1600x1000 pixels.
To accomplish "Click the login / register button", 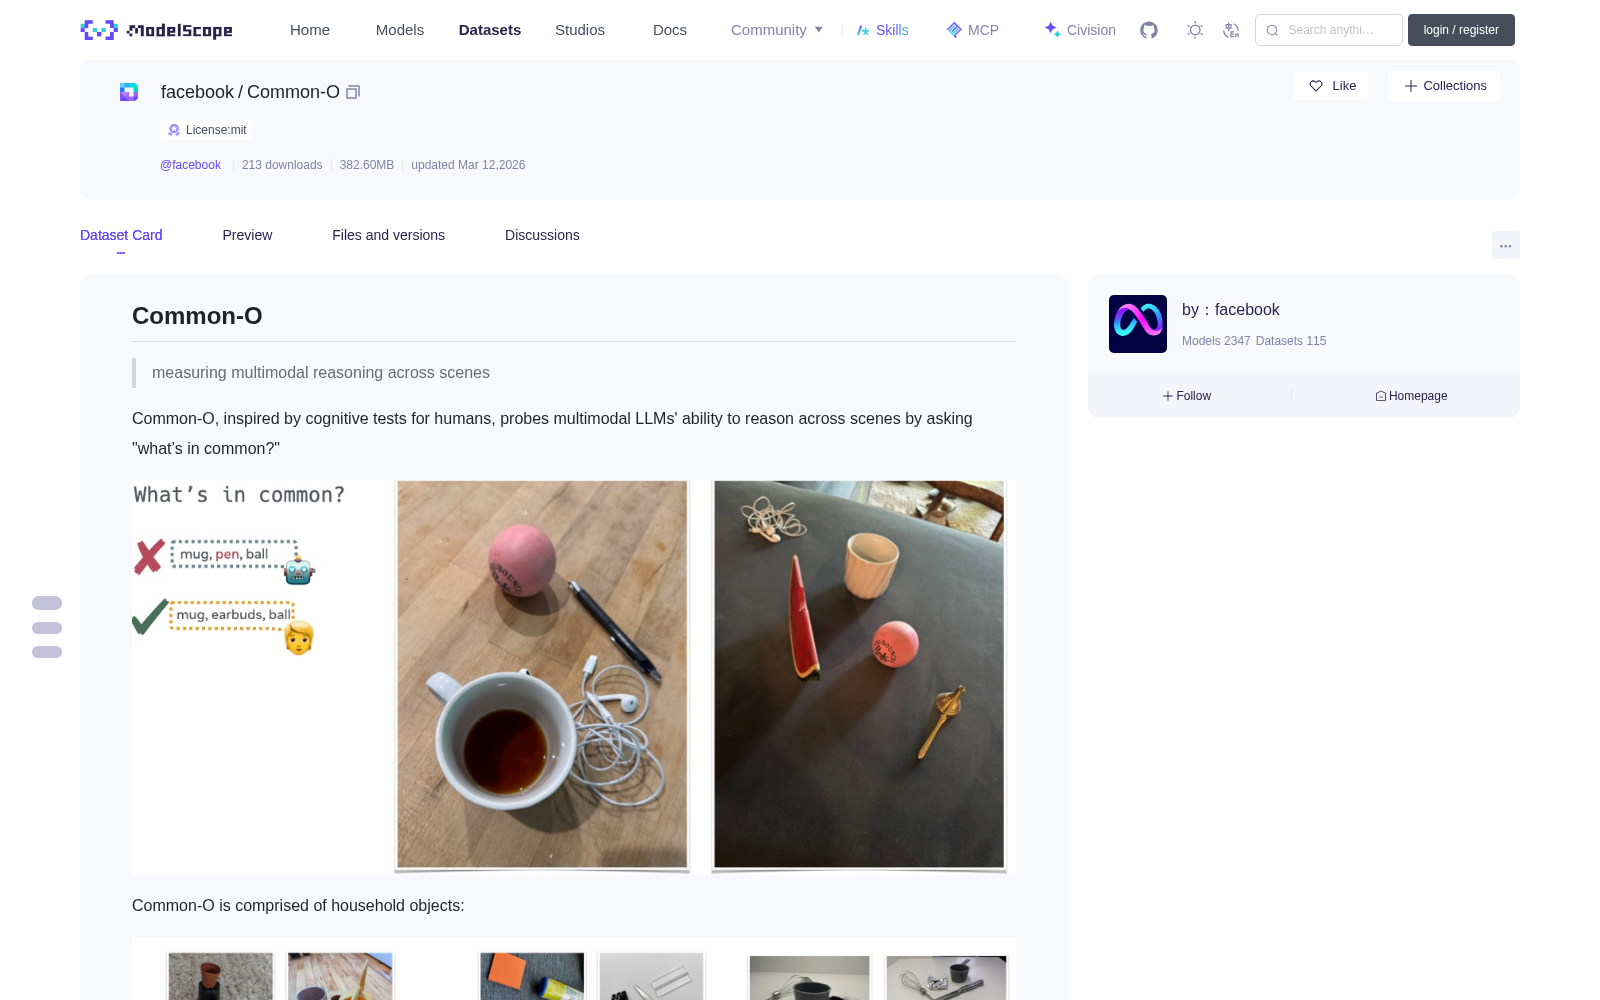I will coord(1461,30).
